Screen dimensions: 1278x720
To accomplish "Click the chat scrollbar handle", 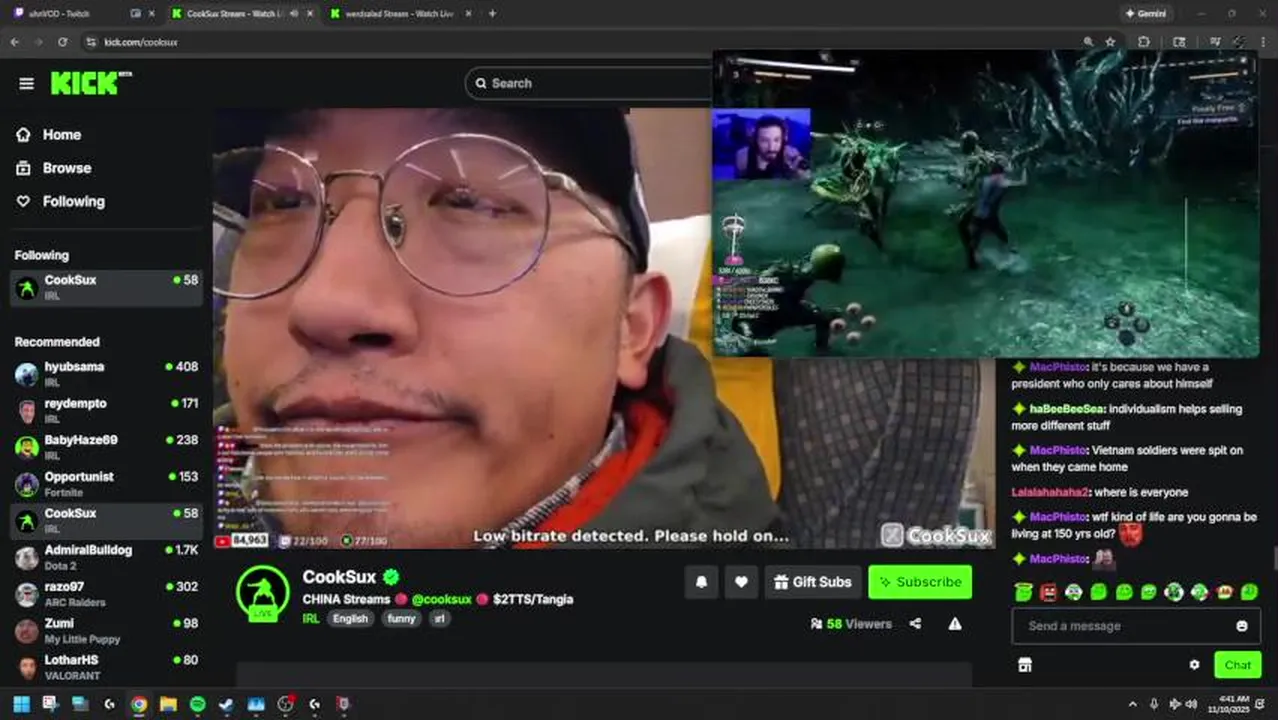I will point(1274,558).
